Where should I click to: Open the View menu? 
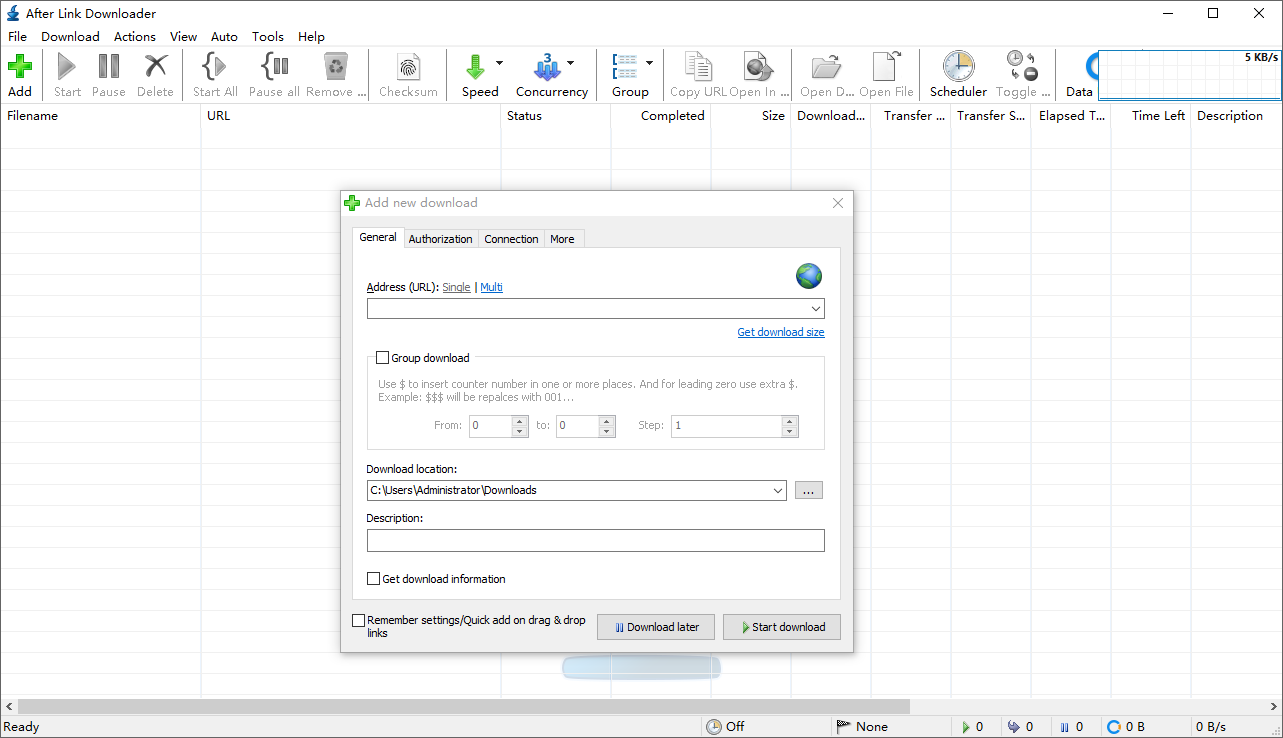(184, 37)
